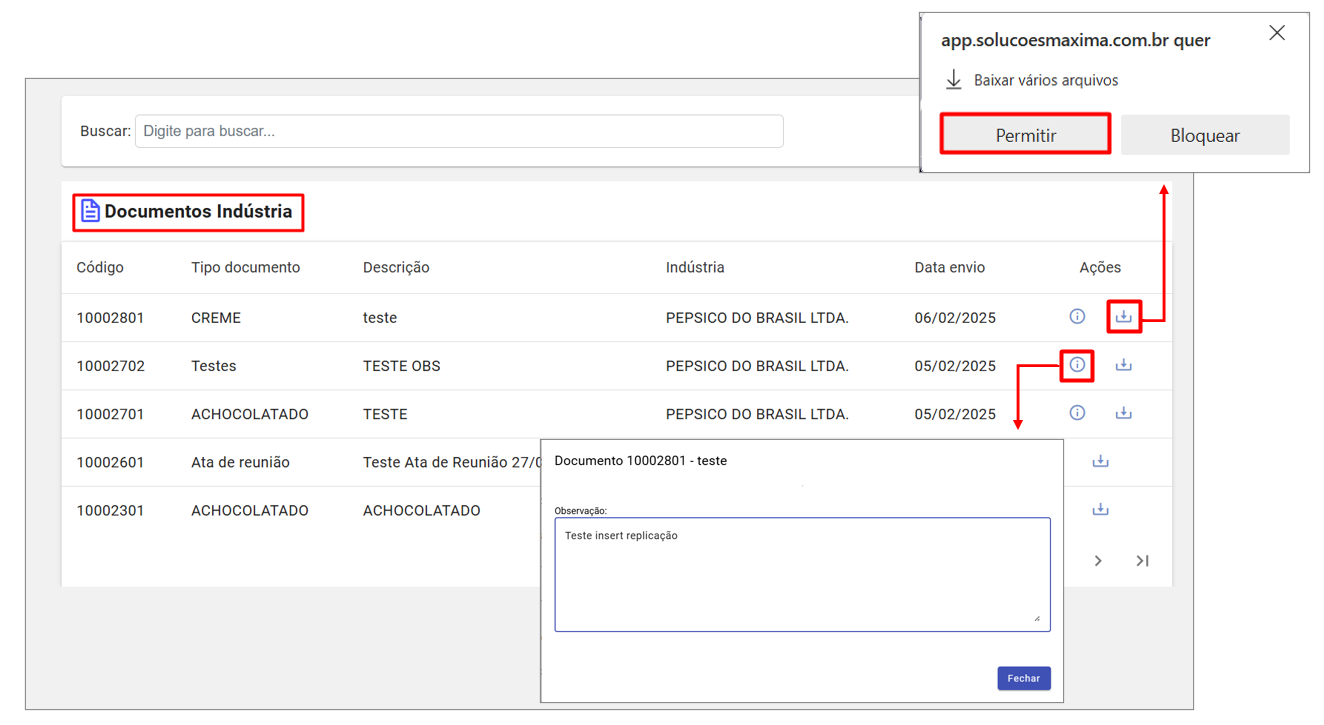This screenshot has height=725, width=1324.
Task: Download document 10002701 ACHOCOLATADO
Action: (x=1123, y=413)
